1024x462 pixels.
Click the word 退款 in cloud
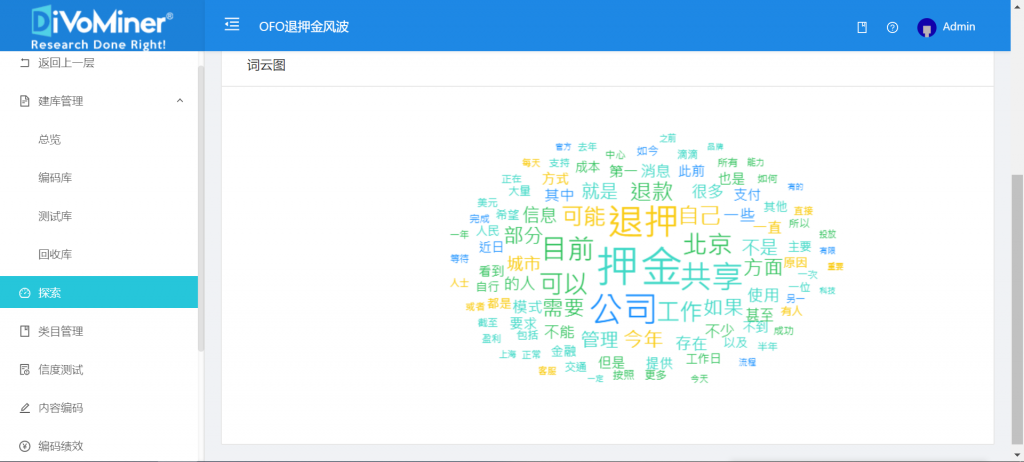651,191
